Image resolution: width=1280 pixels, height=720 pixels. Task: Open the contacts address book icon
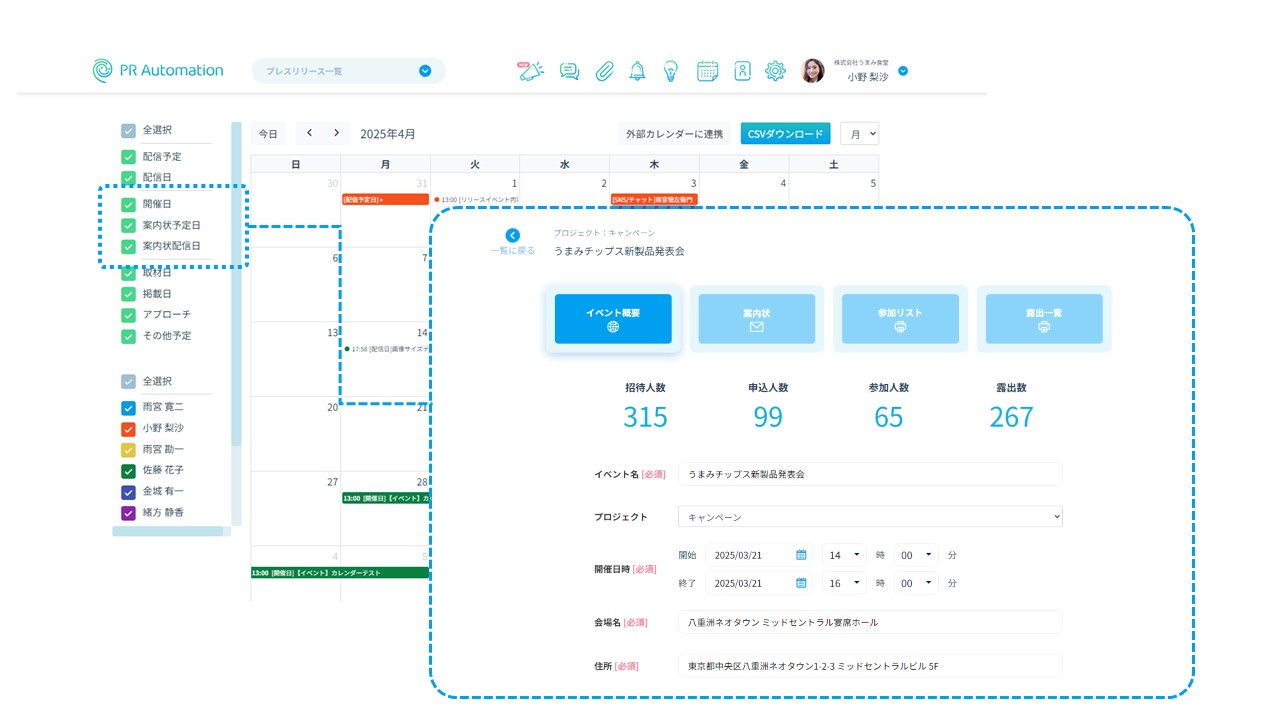click(742, 71)
